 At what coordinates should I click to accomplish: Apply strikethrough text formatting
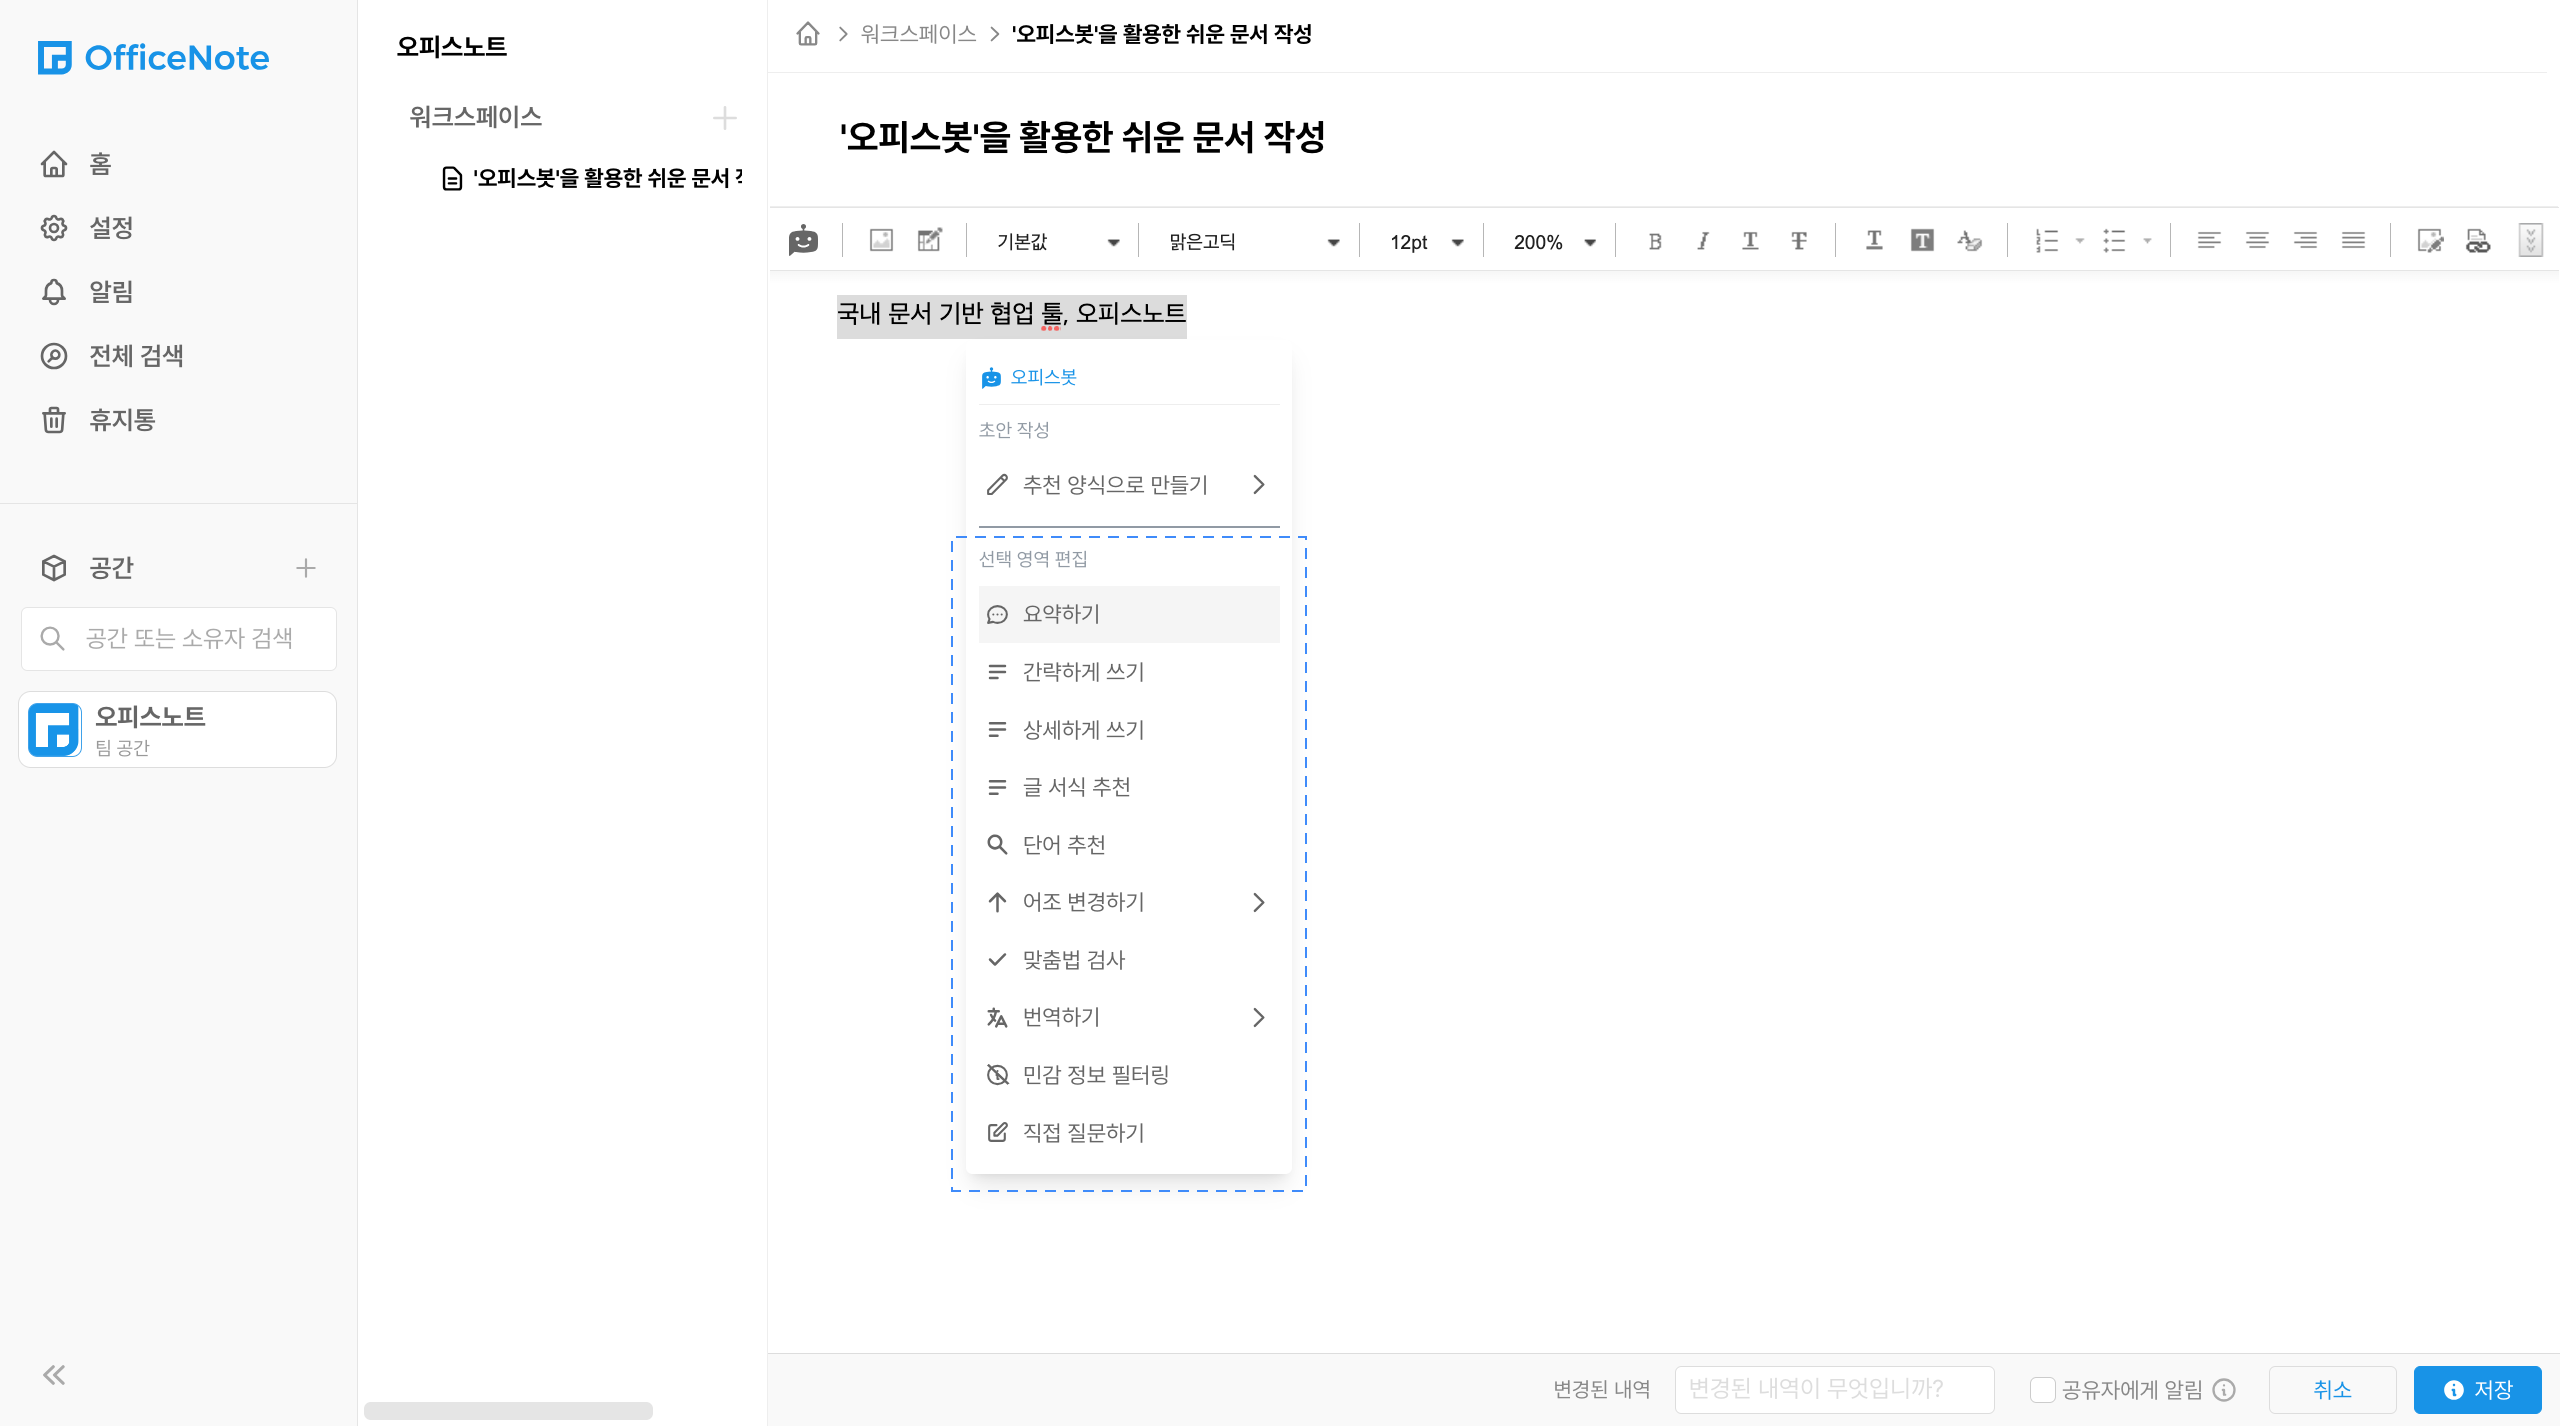(x=1798, y=241)
